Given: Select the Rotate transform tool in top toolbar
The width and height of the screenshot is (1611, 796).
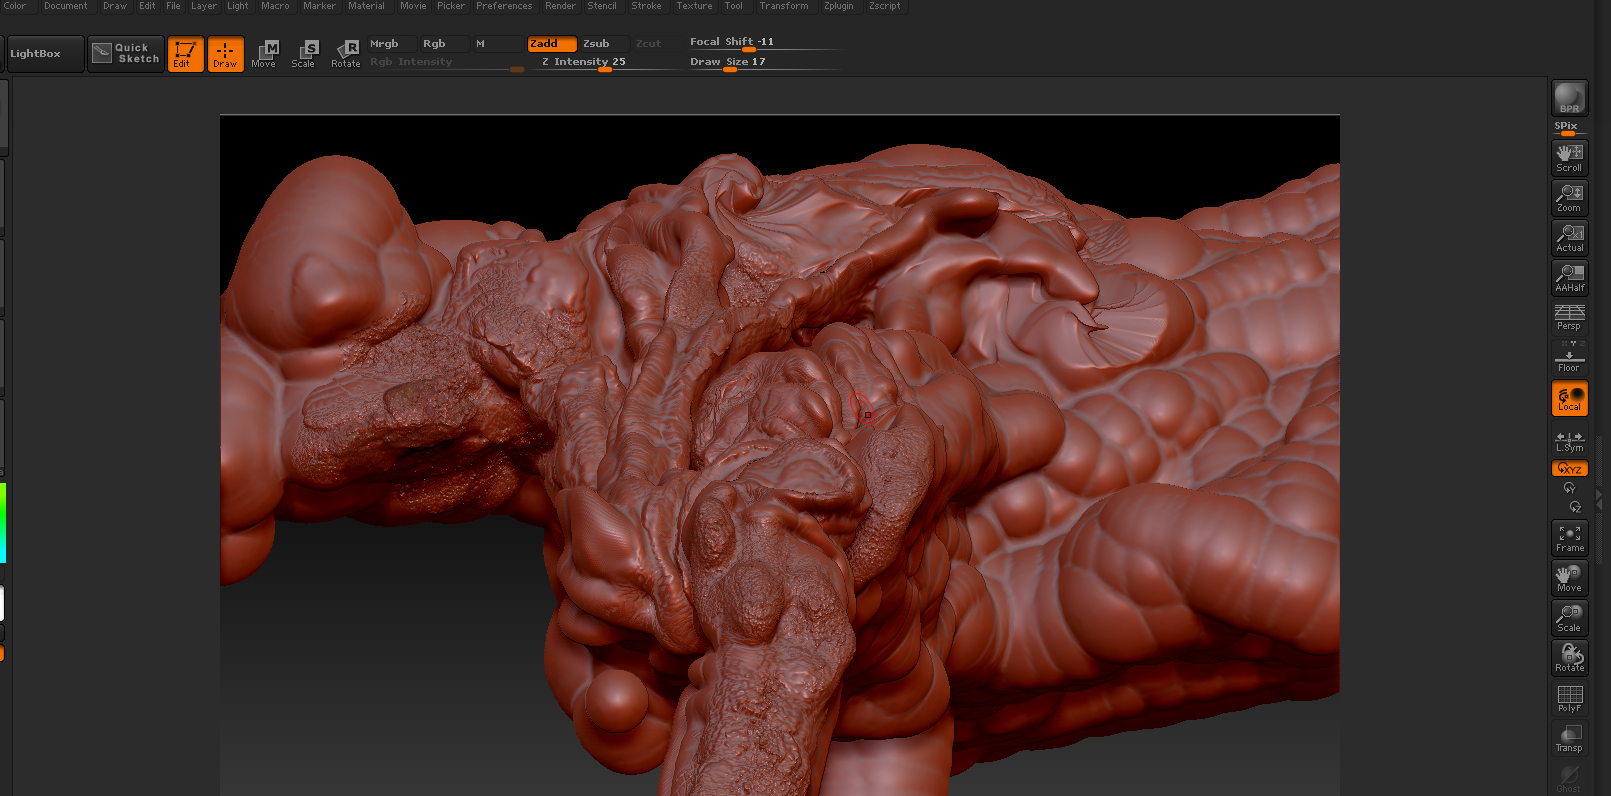Looking at the screenshot, I should tap(346, 54).
